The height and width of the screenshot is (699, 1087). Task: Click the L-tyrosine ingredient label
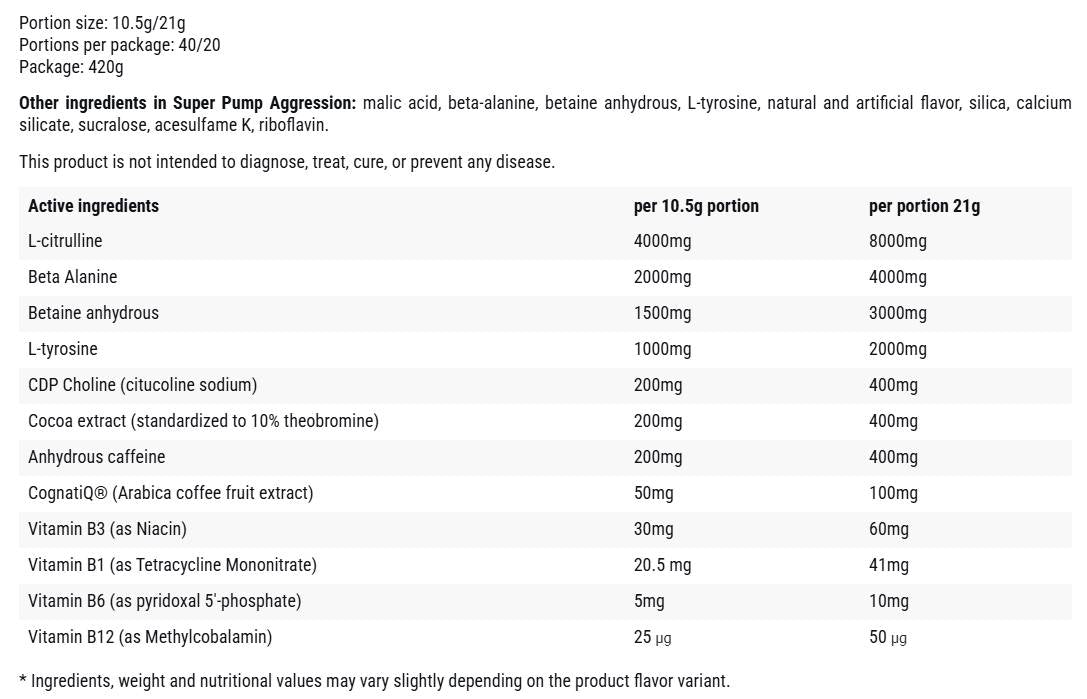[63, 349]
